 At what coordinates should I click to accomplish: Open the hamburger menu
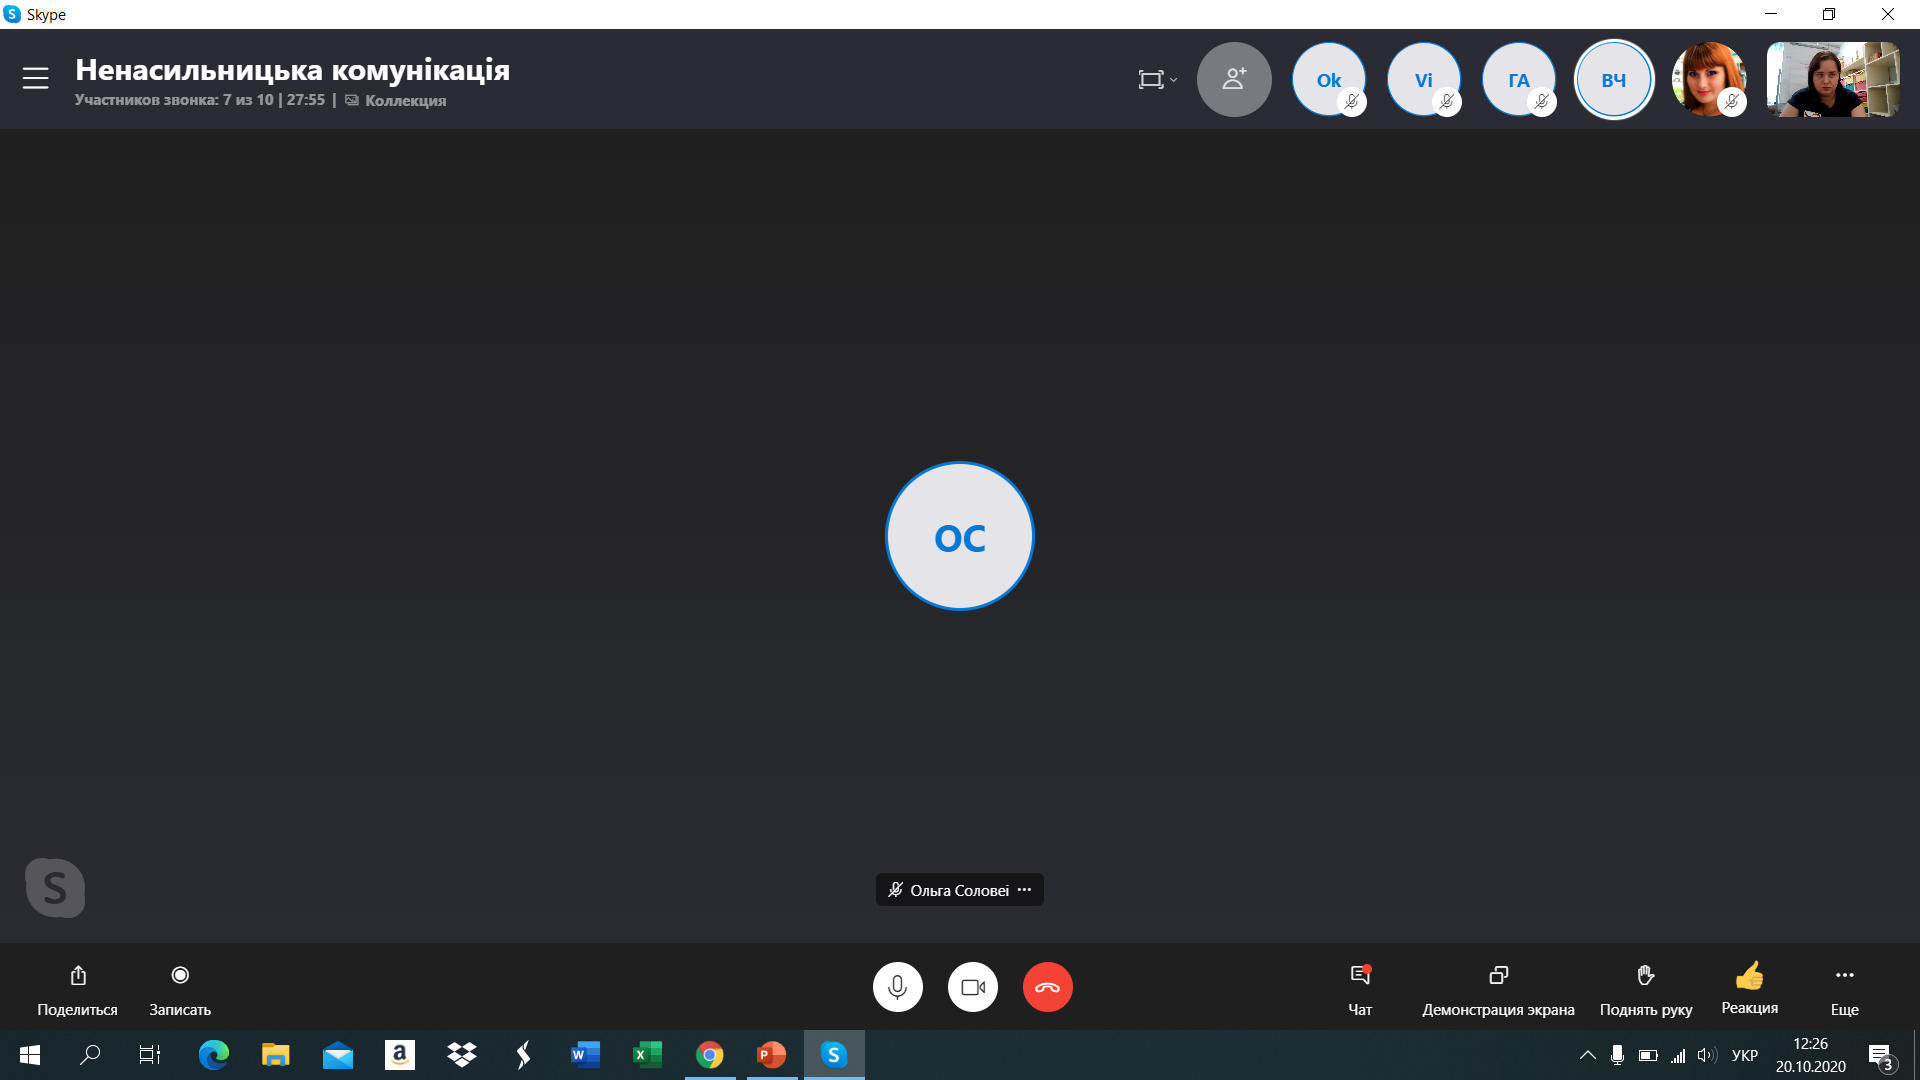(36, 78)
